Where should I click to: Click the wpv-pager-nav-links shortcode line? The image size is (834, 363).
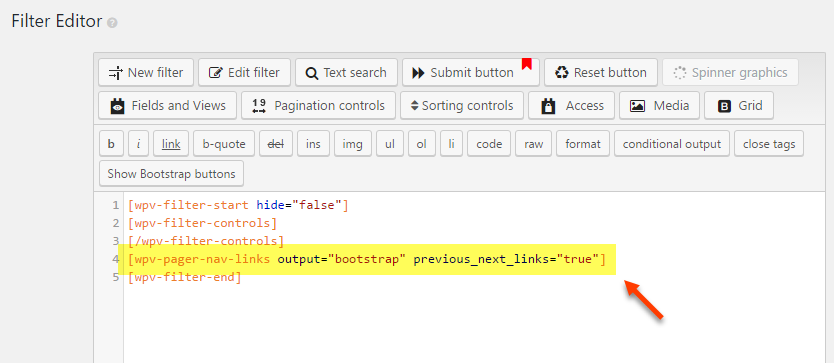(366, 260)
